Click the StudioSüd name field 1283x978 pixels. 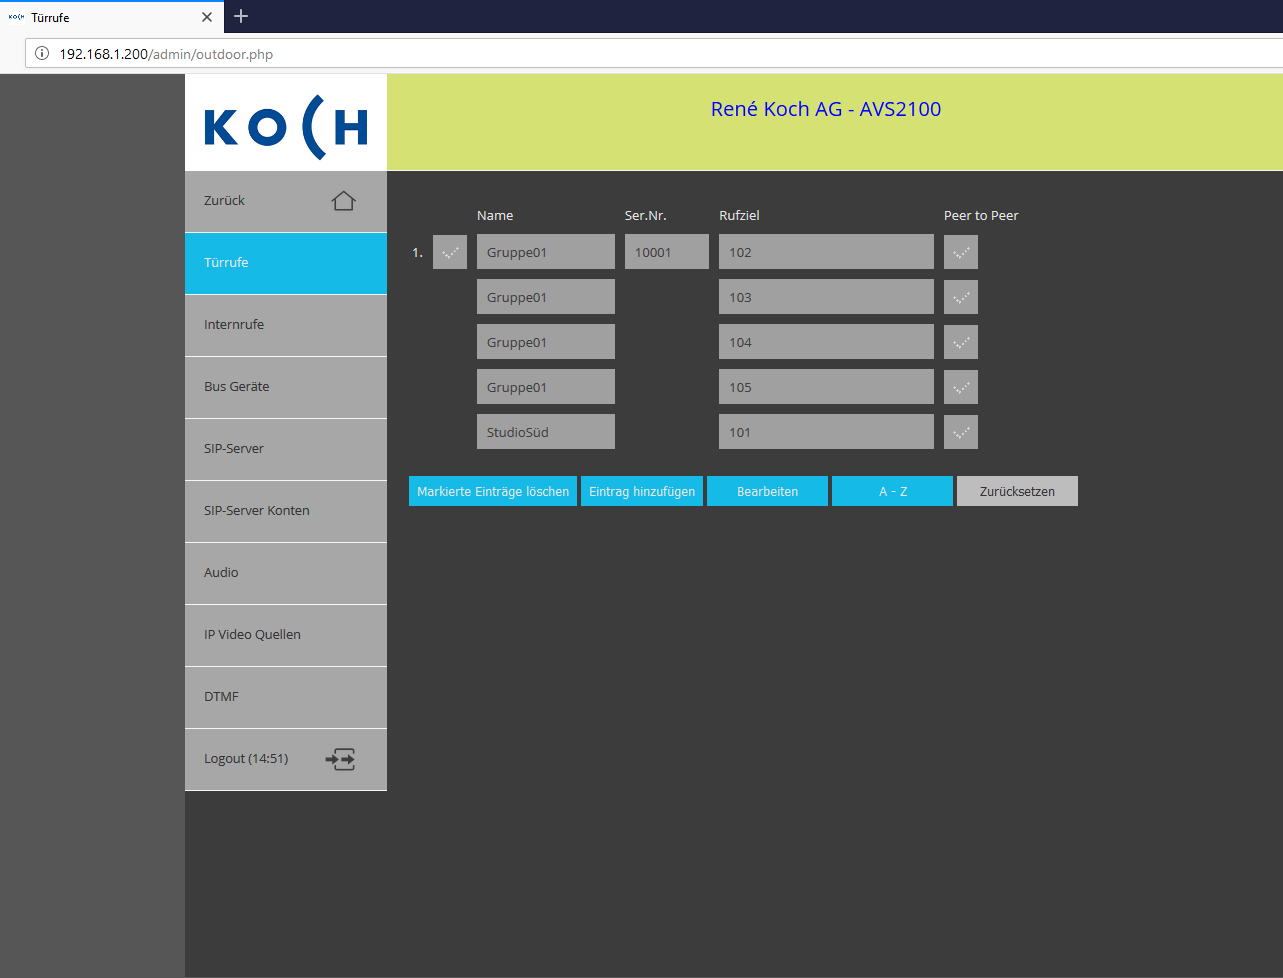[546, 432]
